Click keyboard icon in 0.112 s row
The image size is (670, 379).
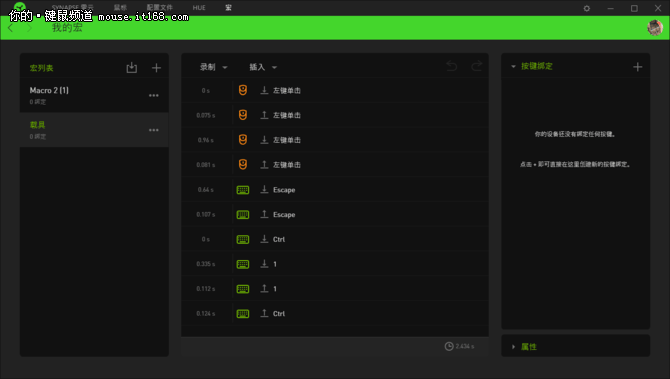(x=243, y=289)
